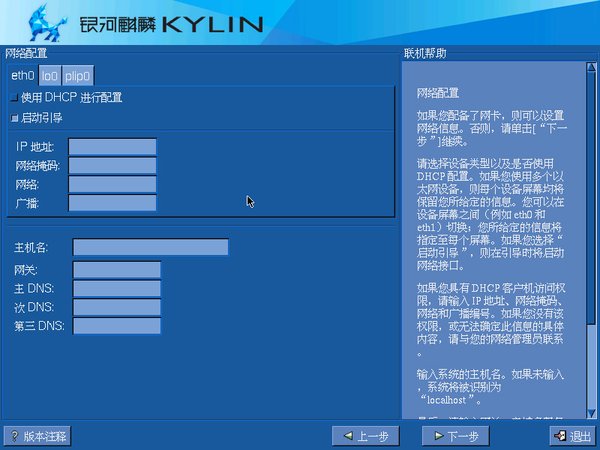Go back with 上一步 button

coord(366,436)
